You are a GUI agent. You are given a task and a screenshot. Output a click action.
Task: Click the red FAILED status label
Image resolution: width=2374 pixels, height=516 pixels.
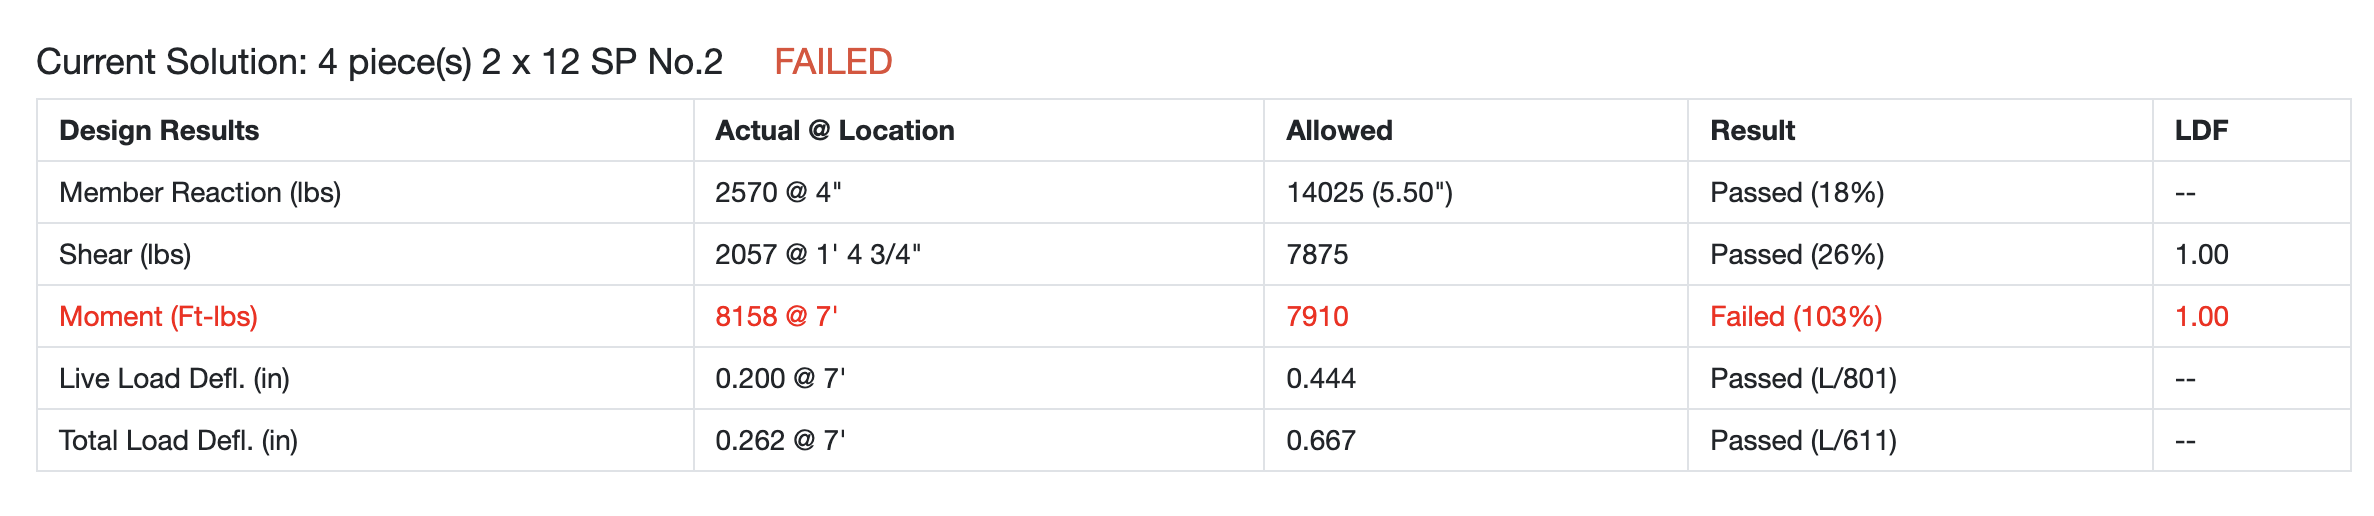click(833, 62)
